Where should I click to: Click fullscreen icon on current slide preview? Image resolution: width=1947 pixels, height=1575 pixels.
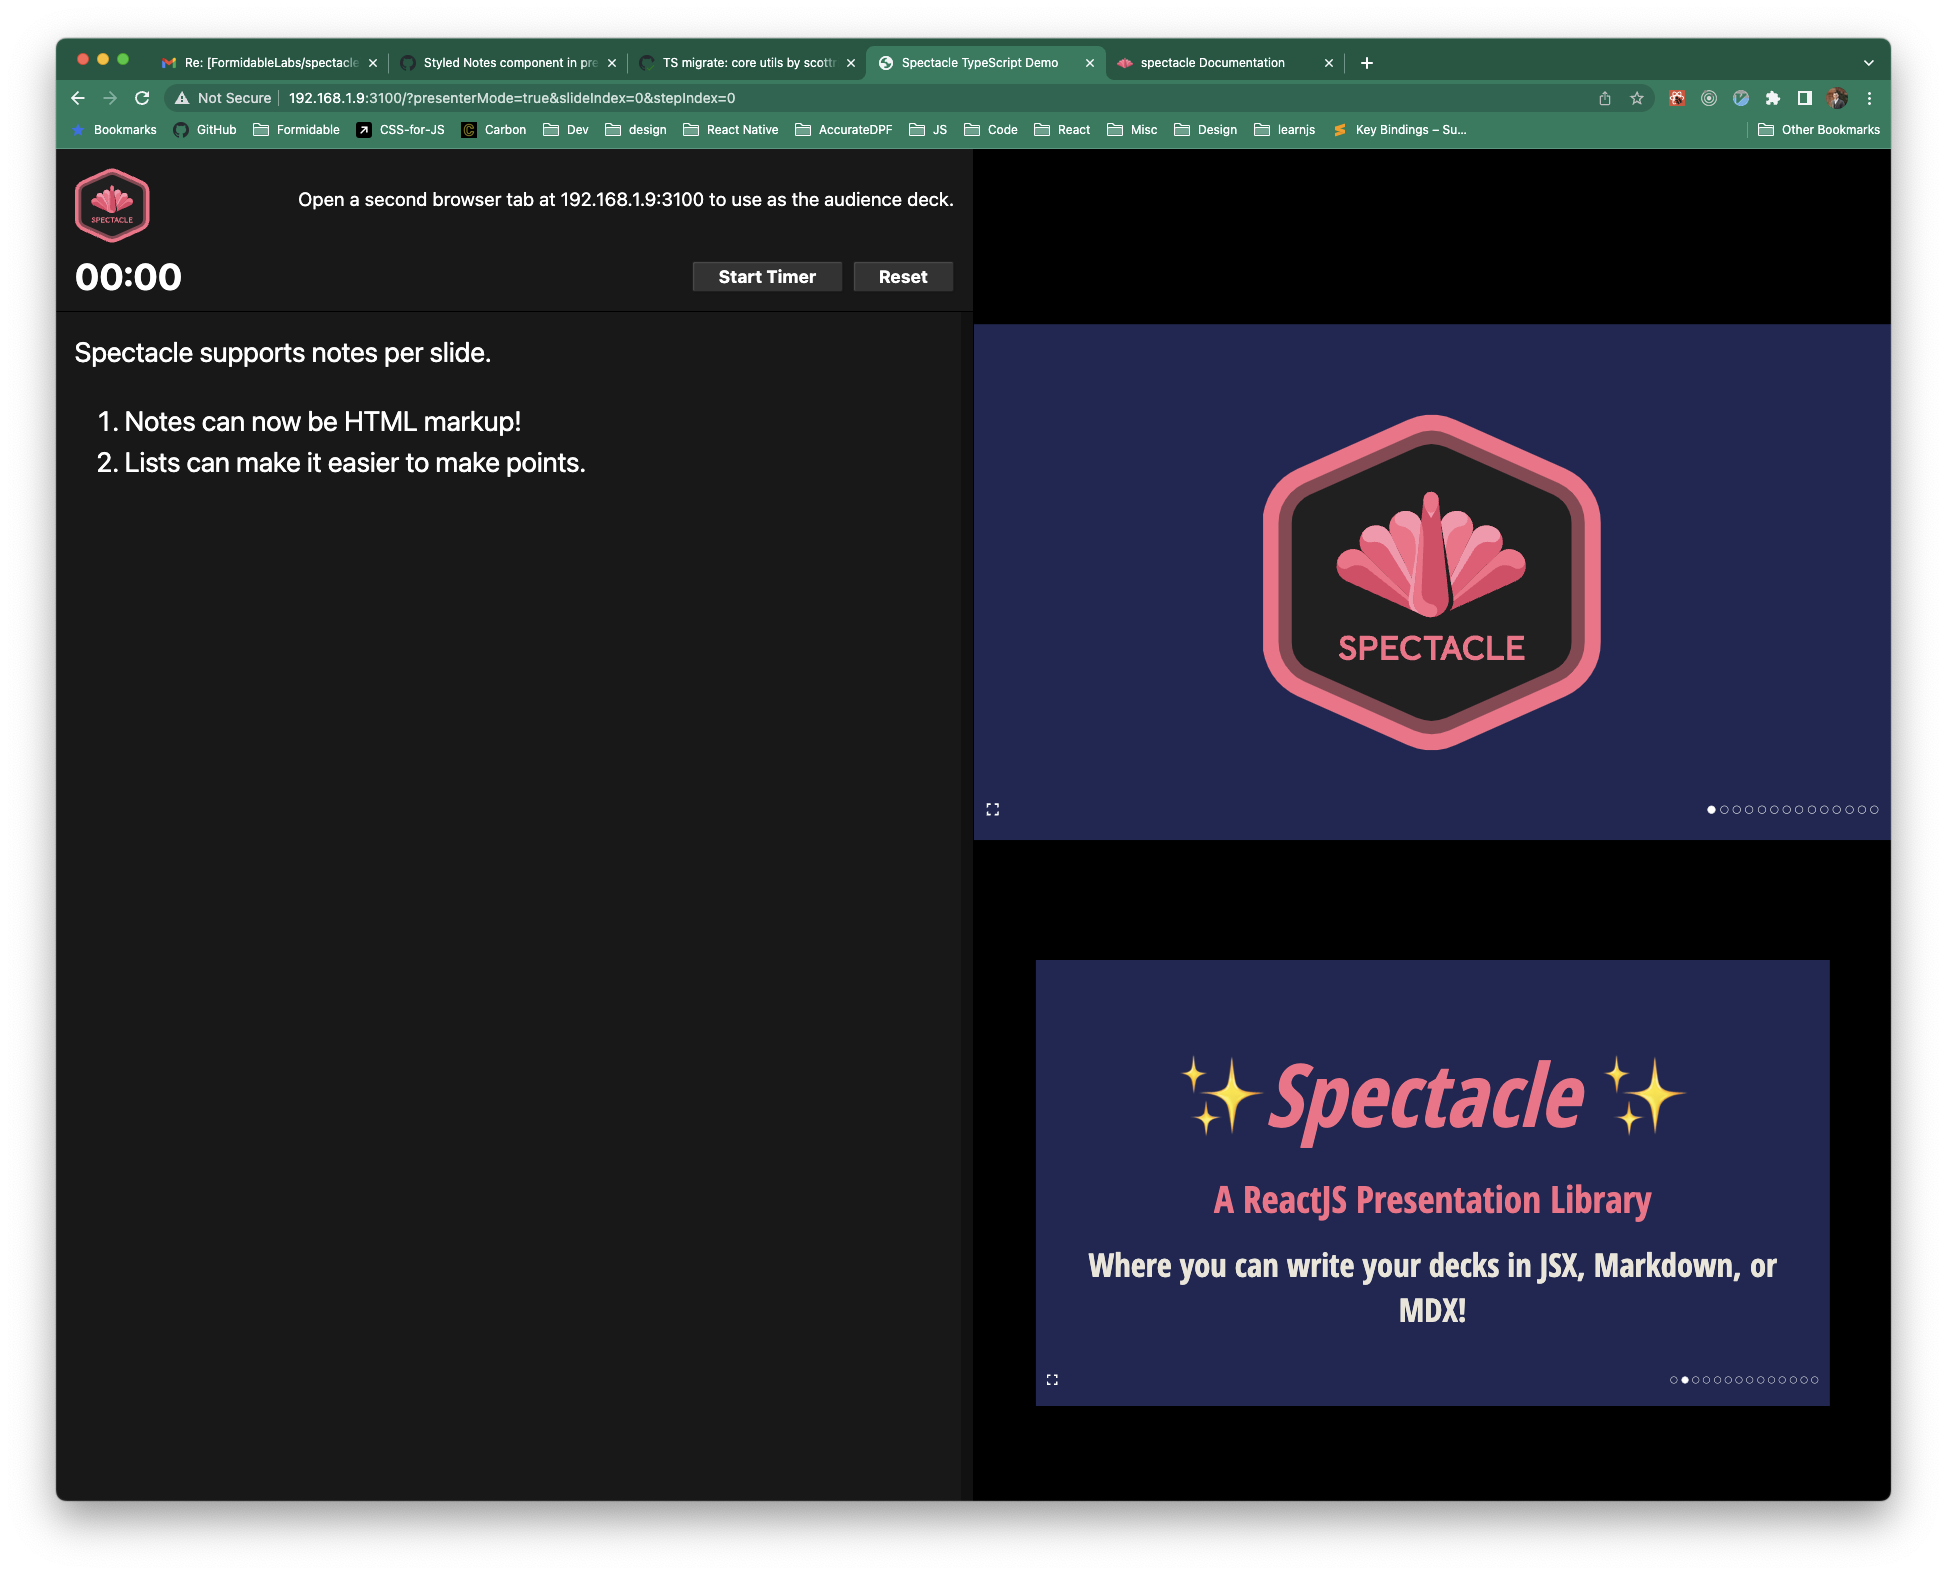(992, 809)
